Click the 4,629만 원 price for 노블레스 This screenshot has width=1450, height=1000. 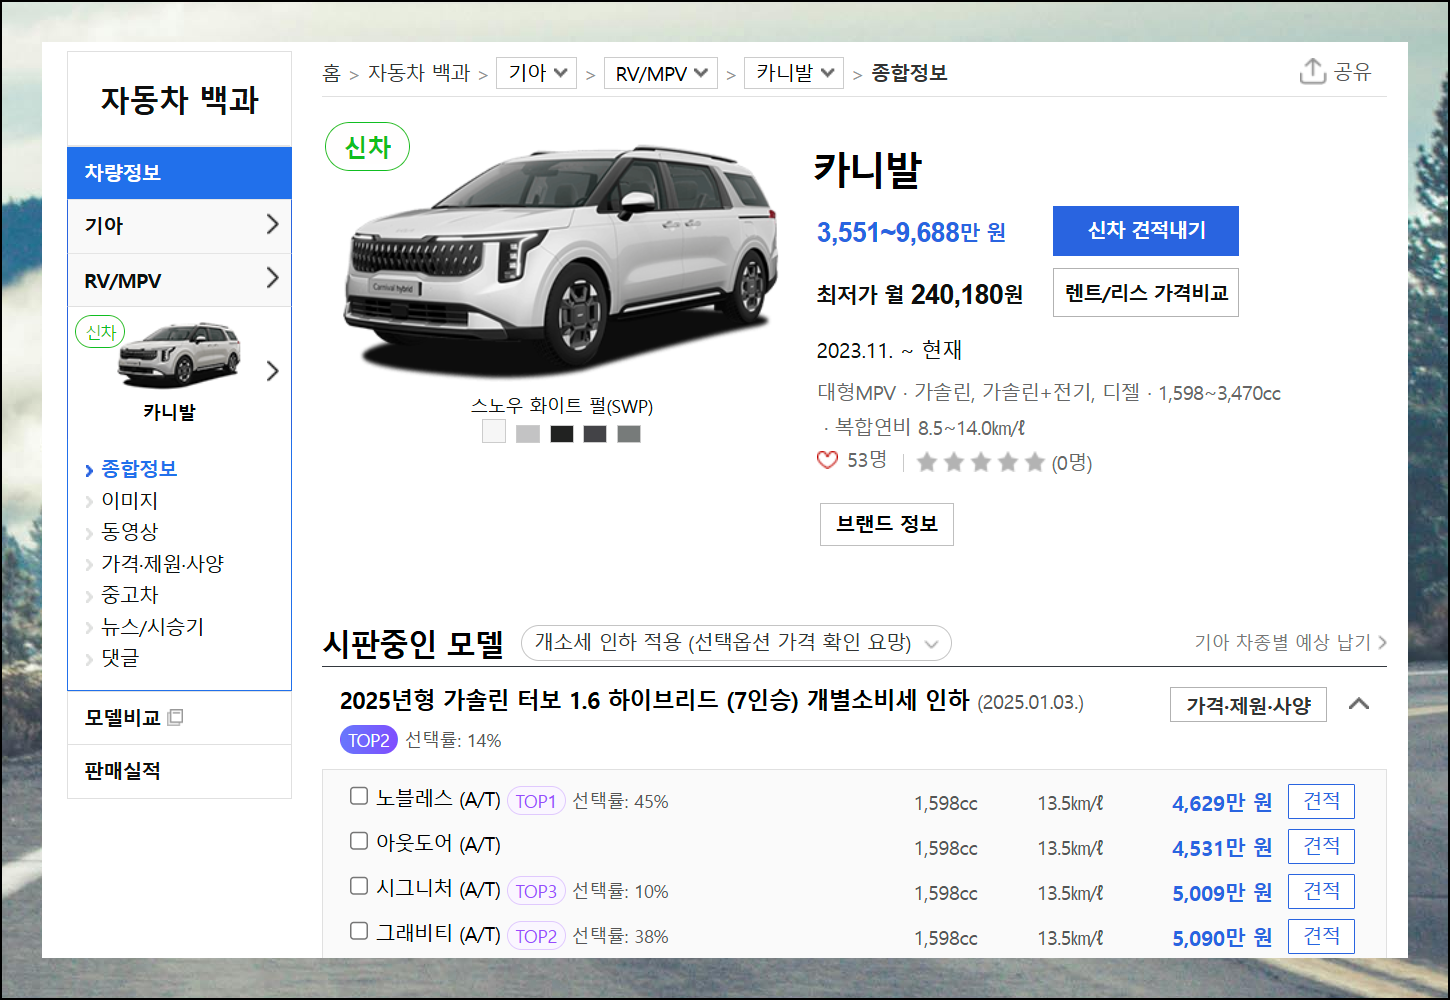[1222, 803]
